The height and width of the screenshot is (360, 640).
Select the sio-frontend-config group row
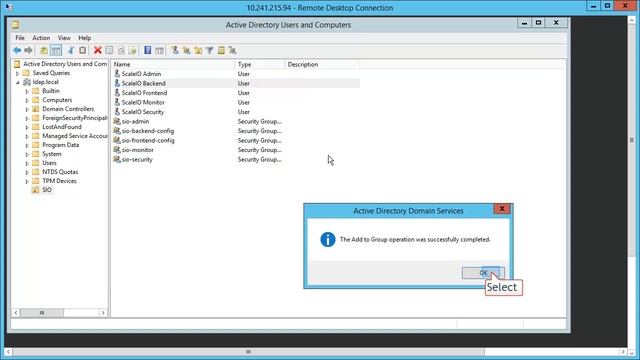(x=236, y=140)
